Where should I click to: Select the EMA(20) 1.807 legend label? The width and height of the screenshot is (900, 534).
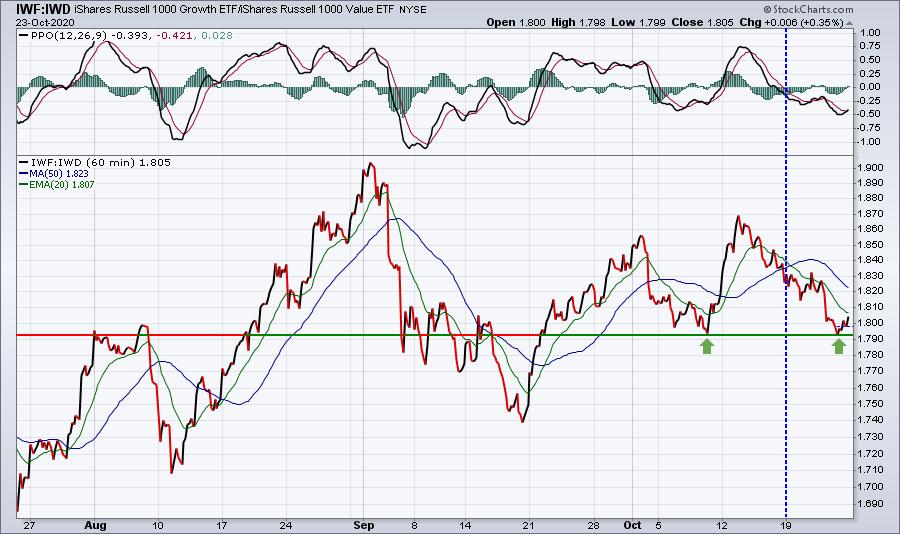(57, 184)
